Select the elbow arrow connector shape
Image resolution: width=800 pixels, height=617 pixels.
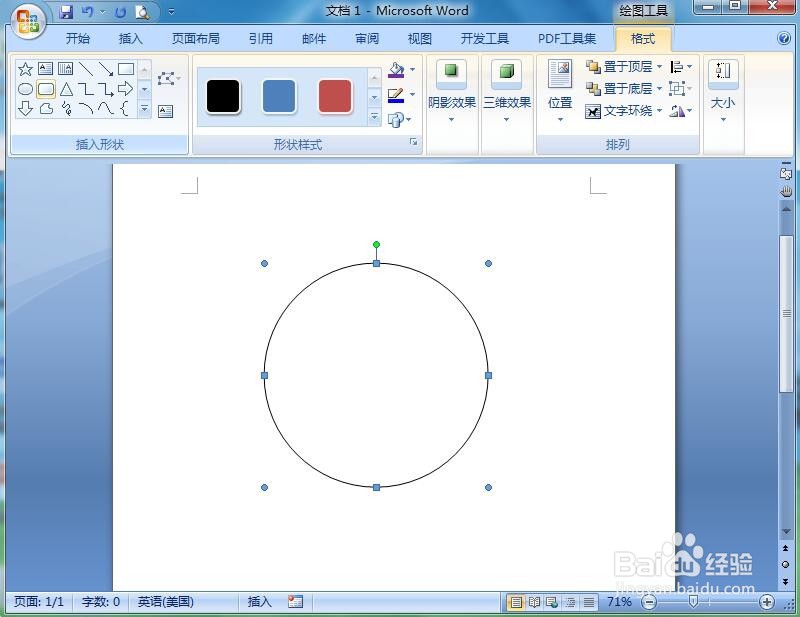106,89
